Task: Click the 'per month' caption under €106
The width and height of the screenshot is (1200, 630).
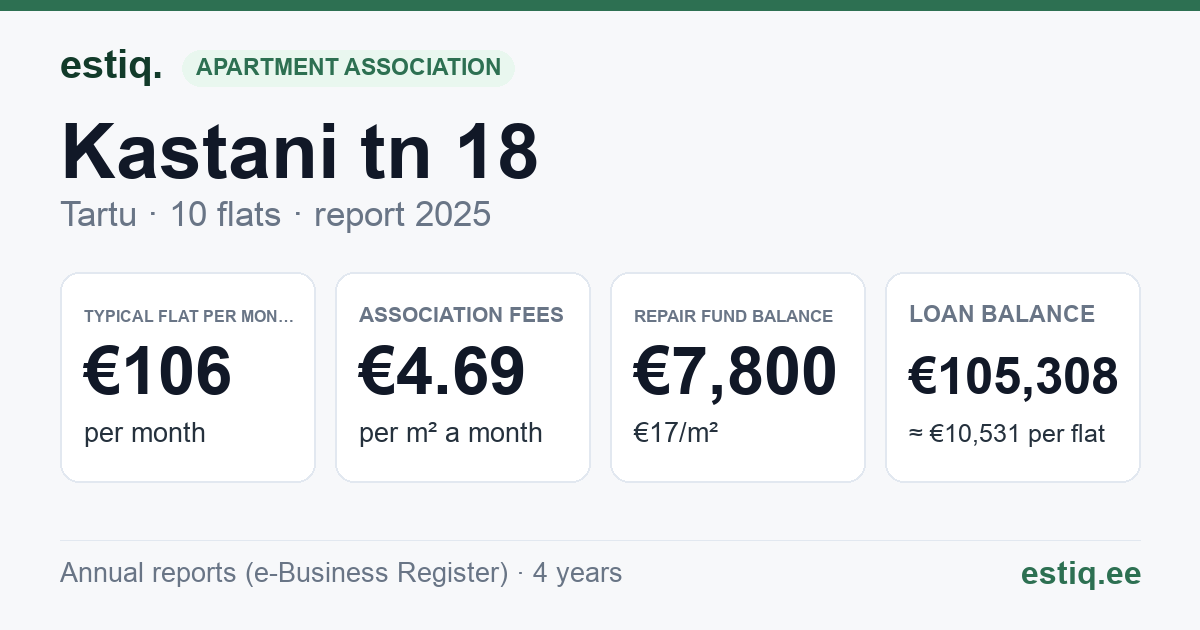Action: click(144, 433)
